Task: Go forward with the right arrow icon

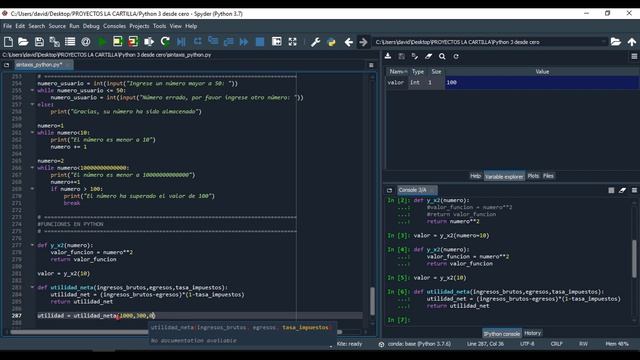Action: tap(363, 42)
